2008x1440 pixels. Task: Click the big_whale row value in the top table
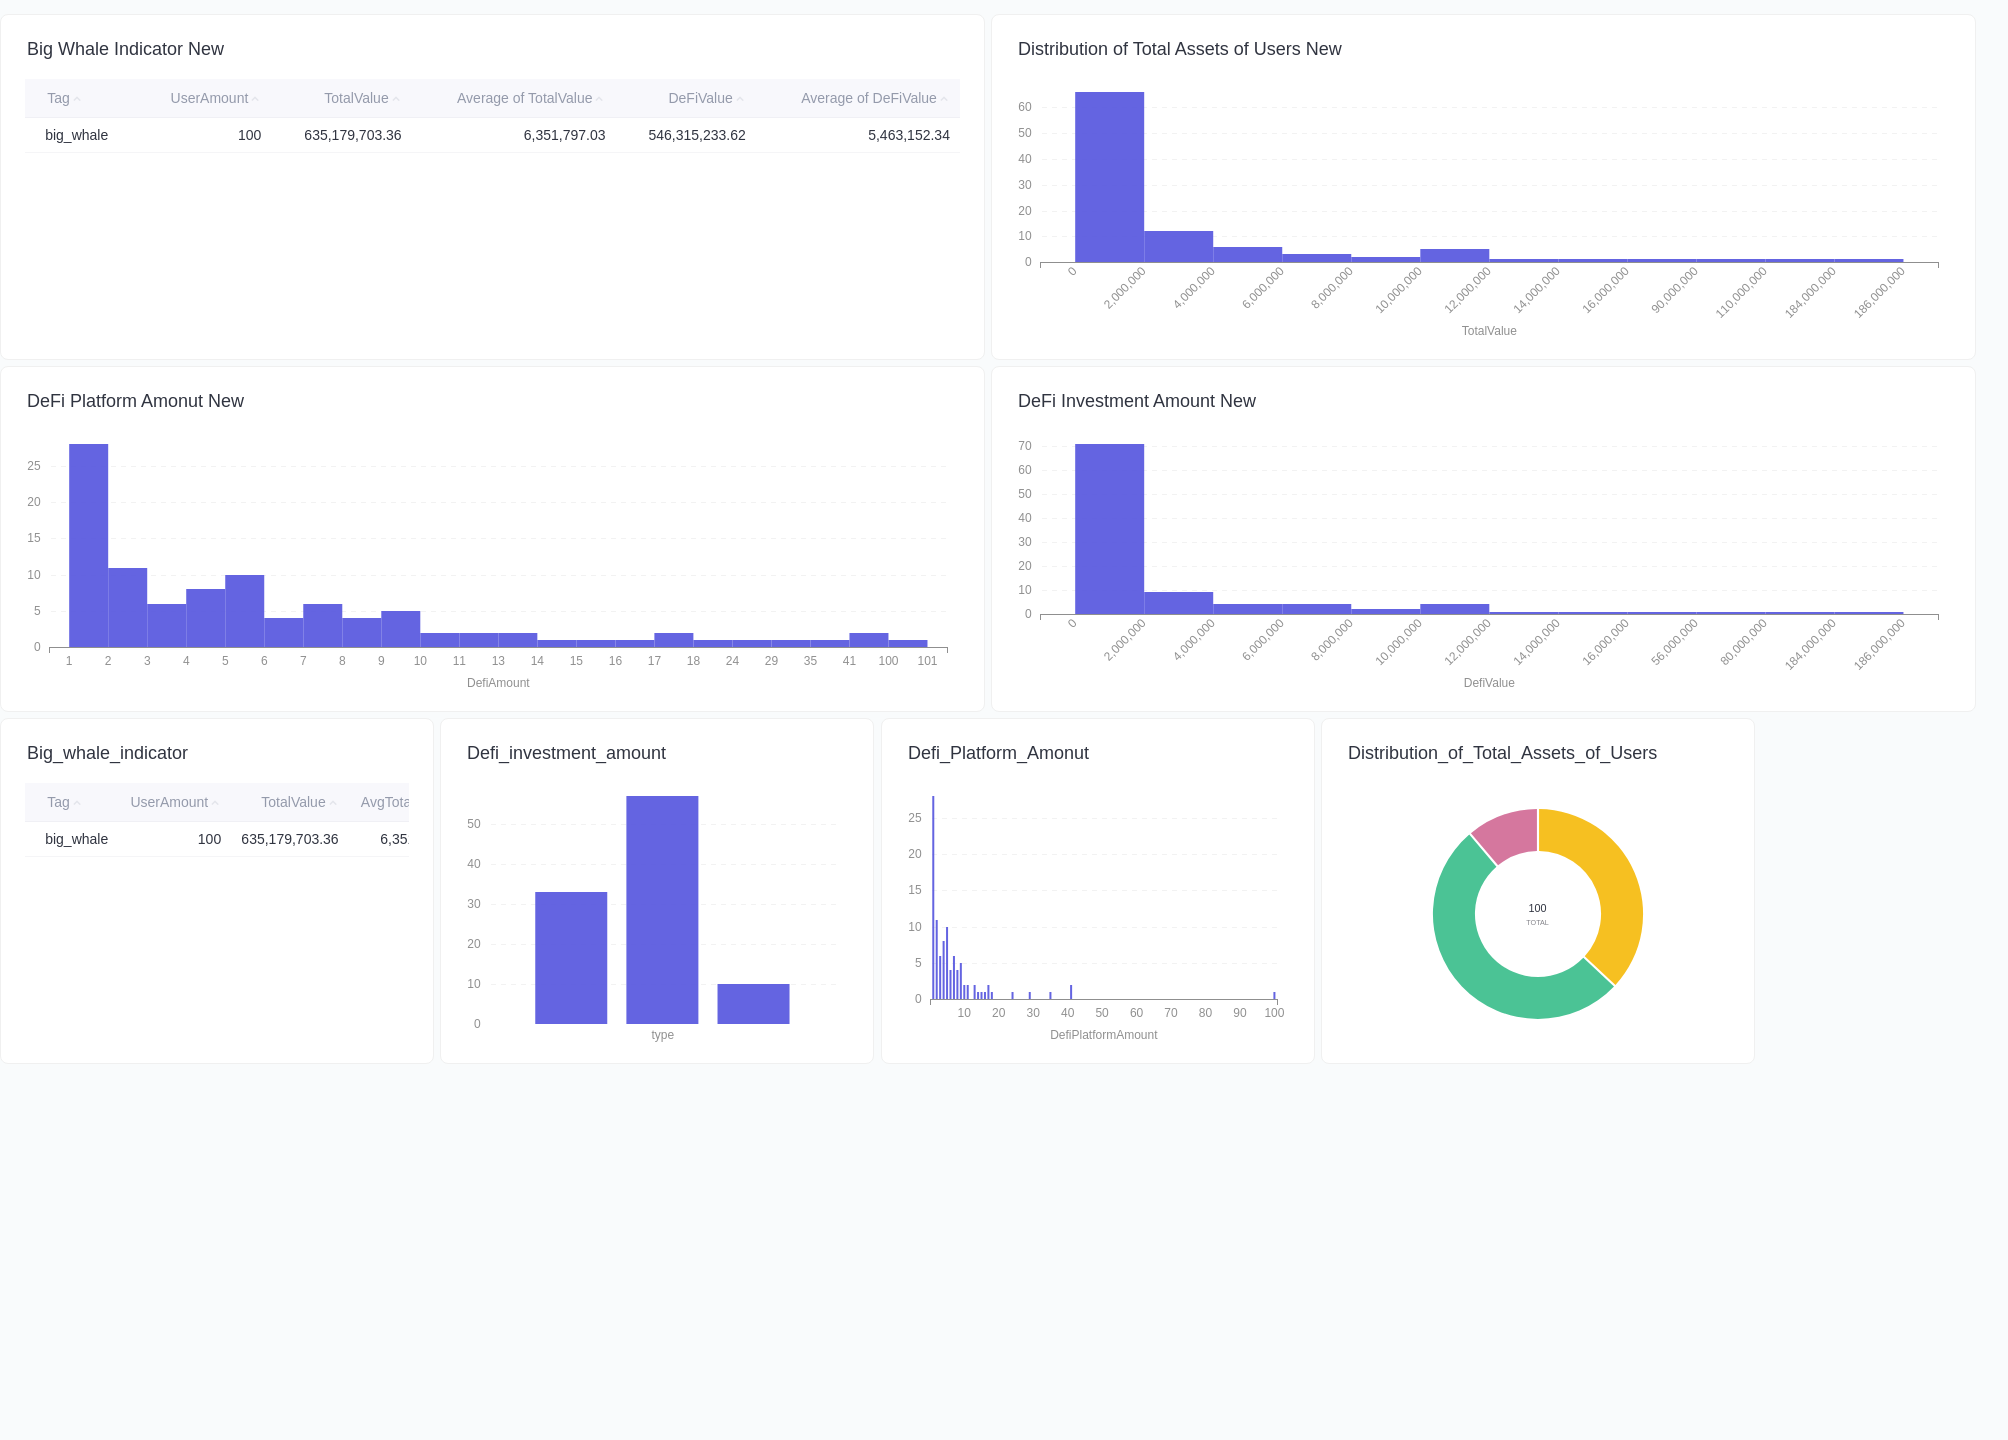click(x=75, y=135)
